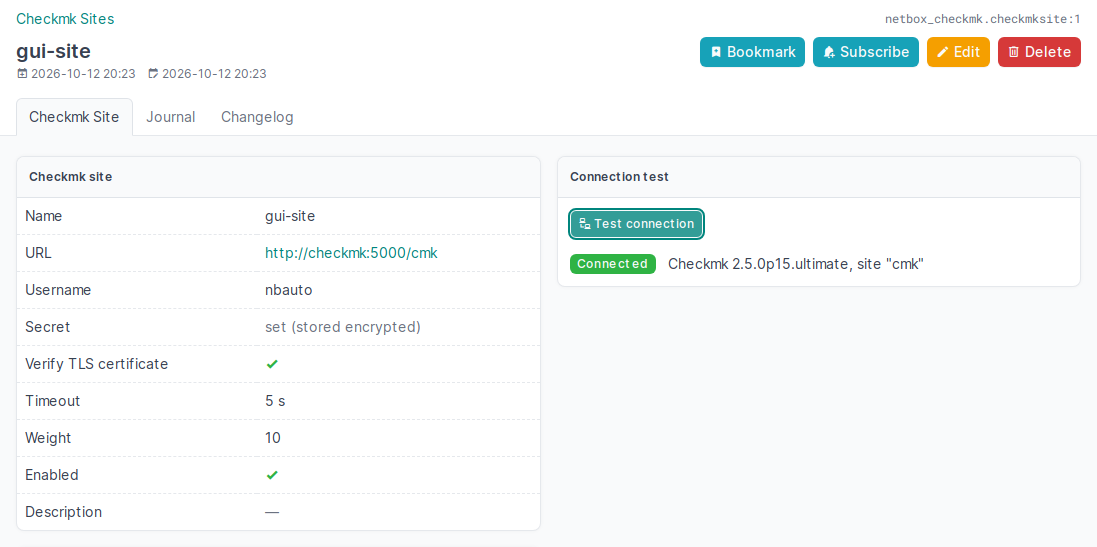Click the Timeout value 5 s

coord(275,401)
